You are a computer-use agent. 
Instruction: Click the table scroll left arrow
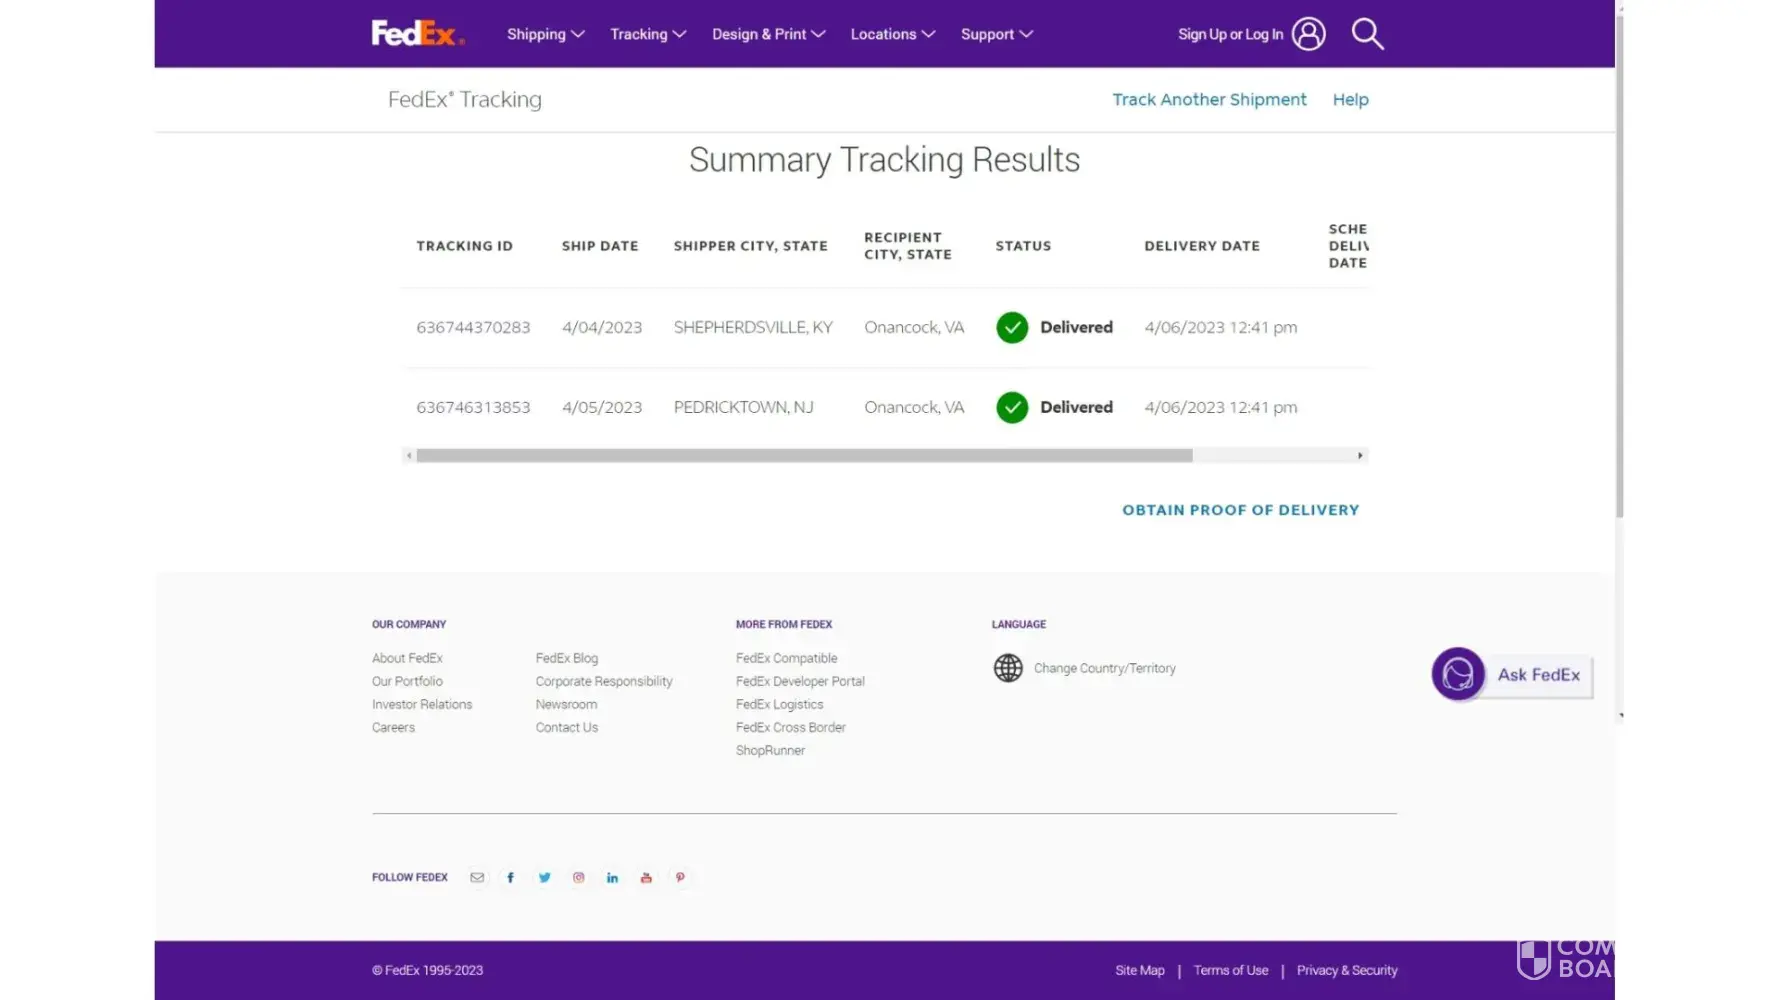point(409,456)
